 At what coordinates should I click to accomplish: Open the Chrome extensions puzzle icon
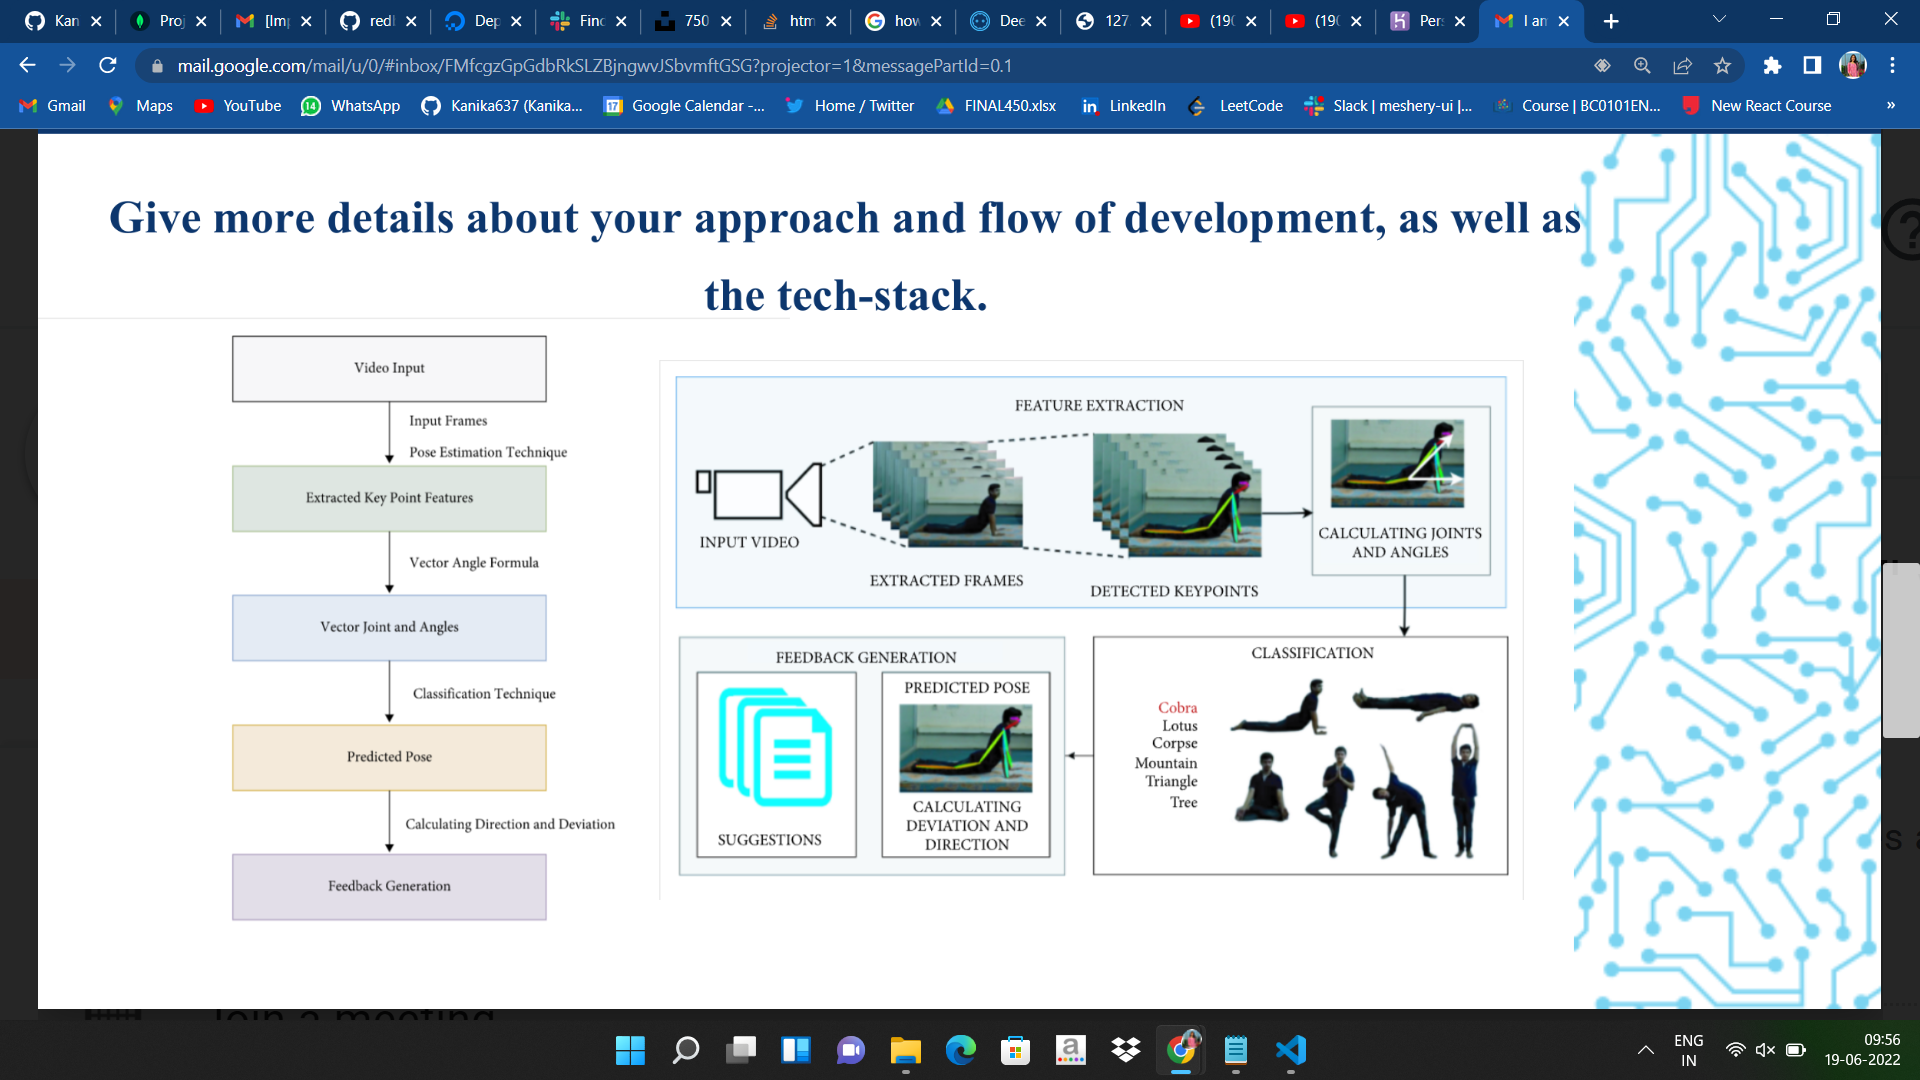pyautogui.click(x=1772, y=66)
